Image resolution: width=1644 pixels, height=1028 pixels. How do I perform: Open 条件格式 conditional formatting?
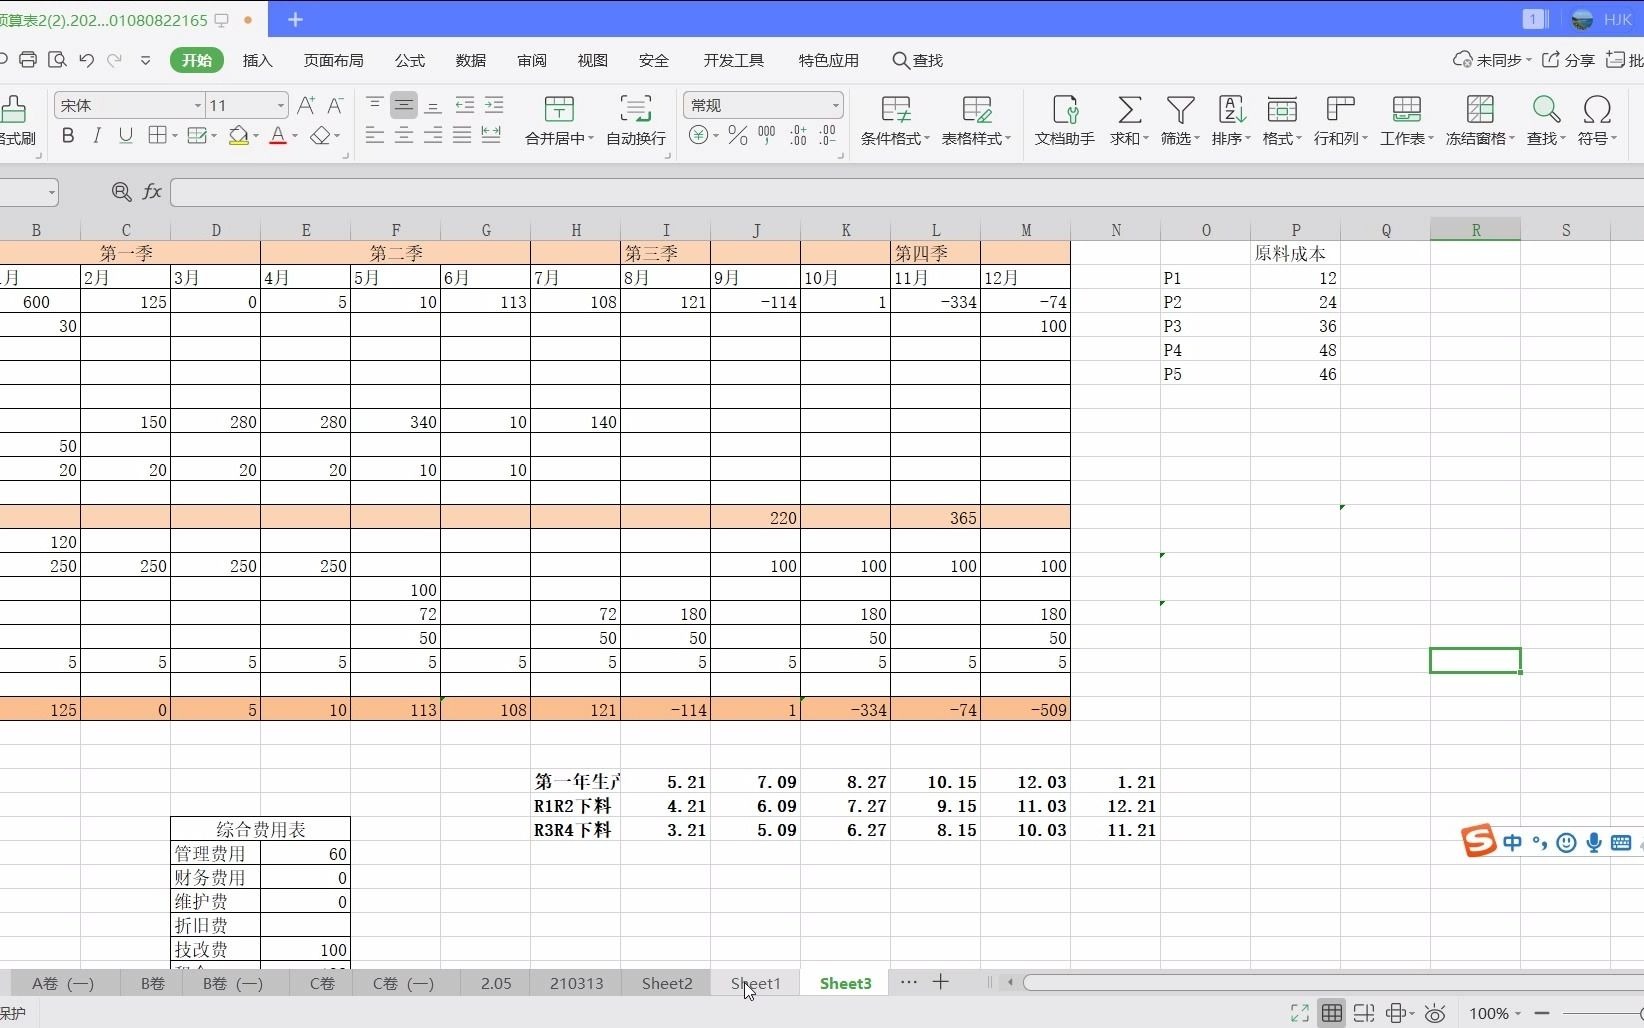895,120
